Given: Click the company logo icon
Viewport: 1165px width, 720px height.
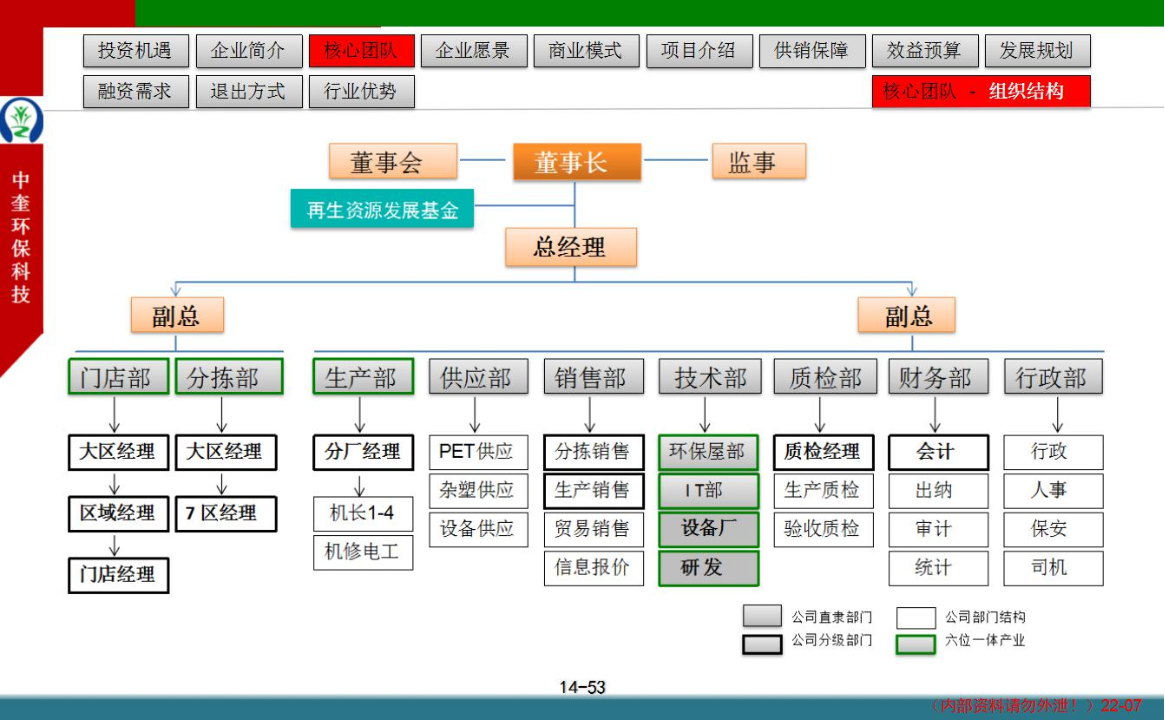Looking at the screenshot, I should (21, 120).
